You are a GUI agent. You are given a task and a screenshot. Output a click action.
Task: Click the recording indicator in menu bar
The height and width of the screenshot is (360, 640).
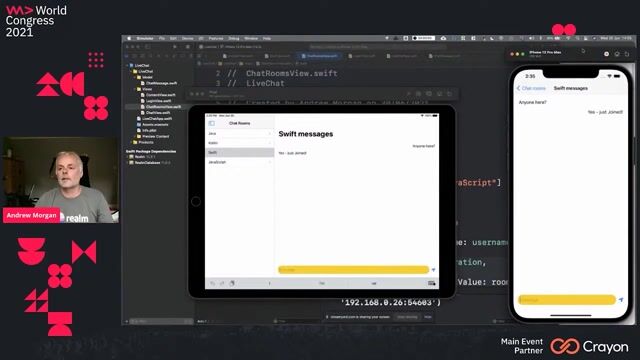tap(423, 38)
